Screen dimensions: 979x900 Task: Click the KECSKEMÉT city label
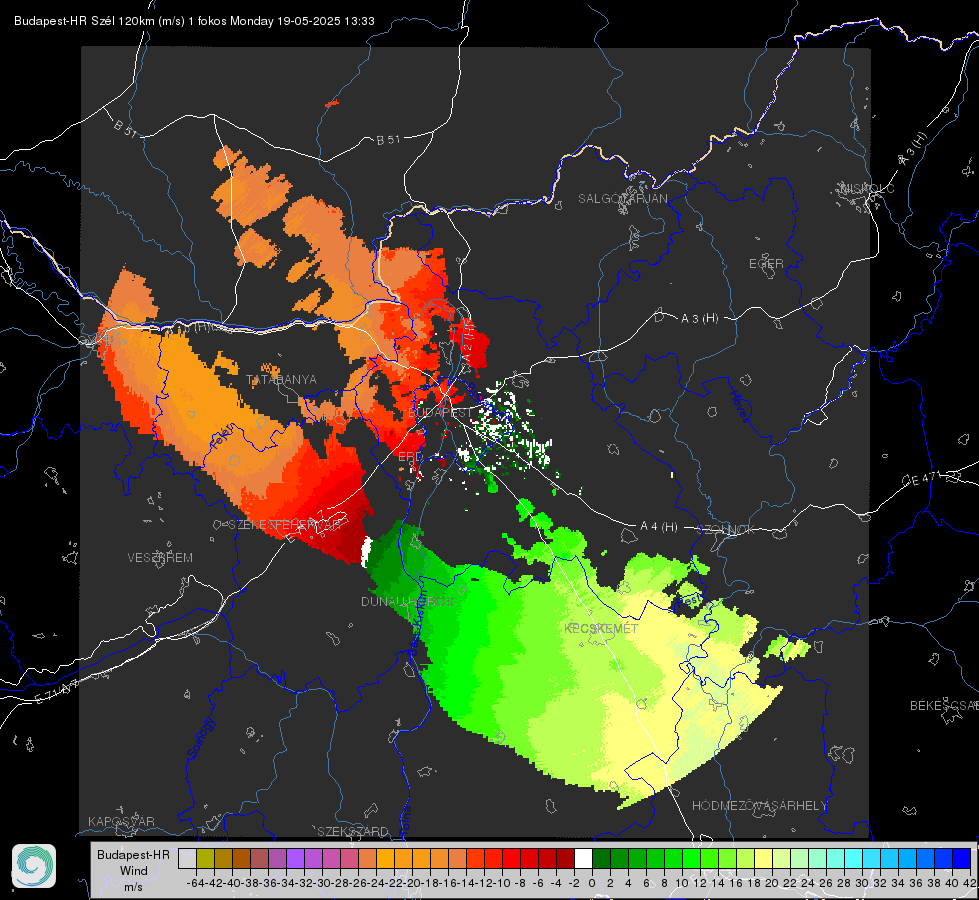click(601, 628)
